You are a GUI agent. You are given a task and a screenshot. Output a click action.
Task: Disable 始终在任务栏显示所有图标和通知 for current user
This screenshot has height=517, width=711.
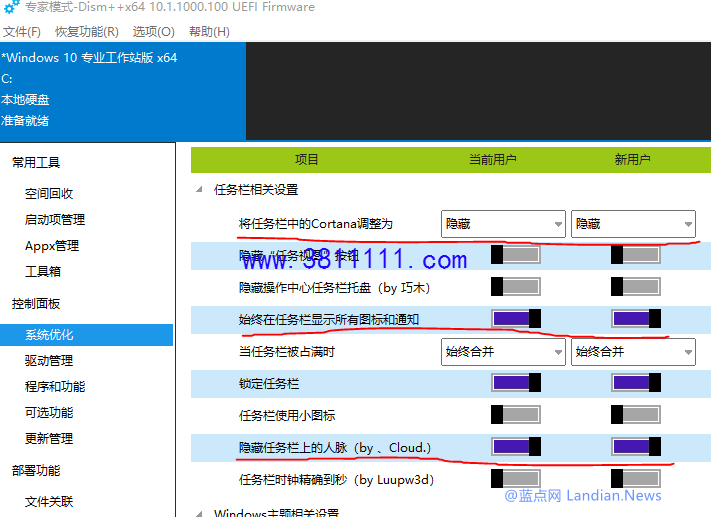(x=516, y=318)
